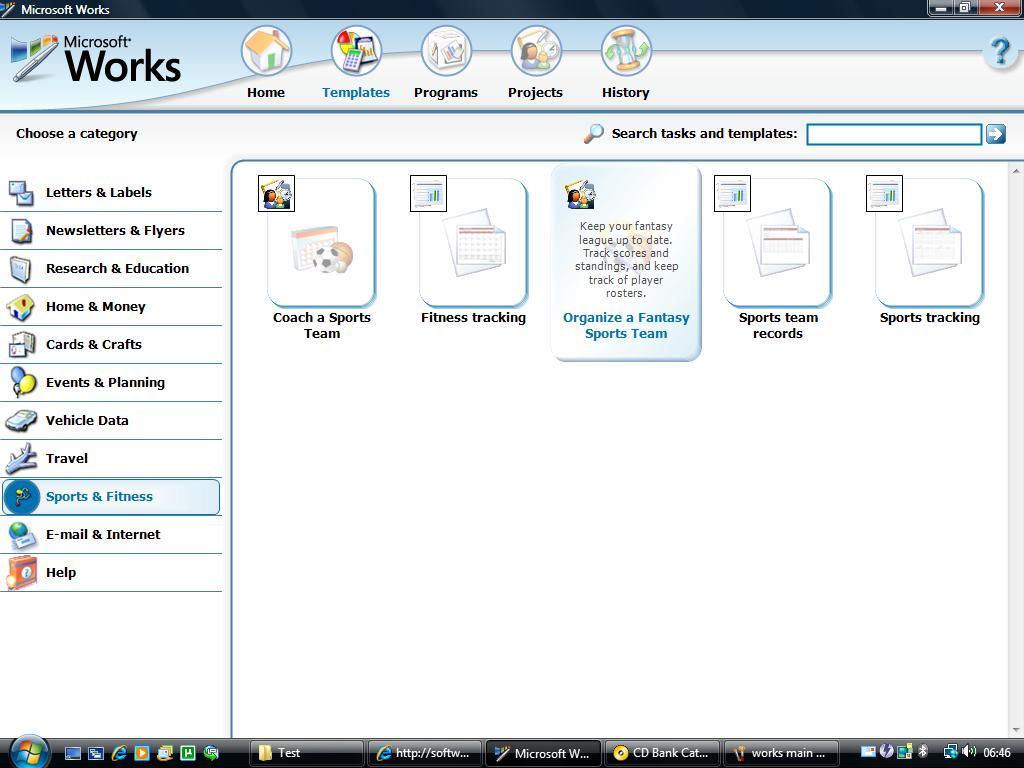Viewport: 1024px width, 768px height.
Task: Click the scroll down arrow in template pane
Action: coord(1016,731)
